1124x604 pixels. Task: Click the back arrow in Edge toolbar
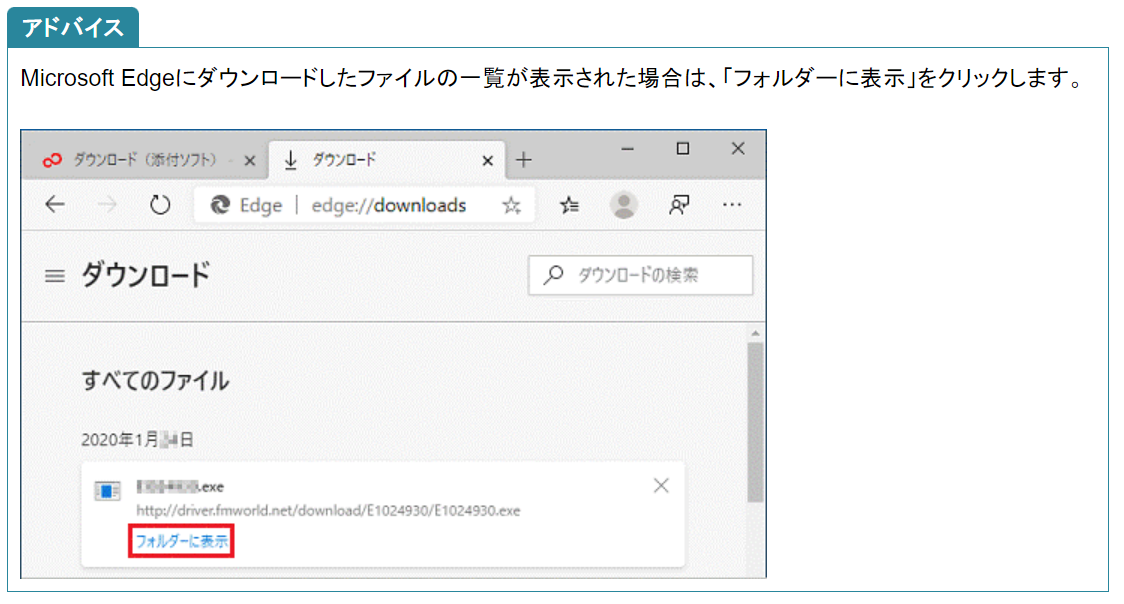tap(55, 205)
